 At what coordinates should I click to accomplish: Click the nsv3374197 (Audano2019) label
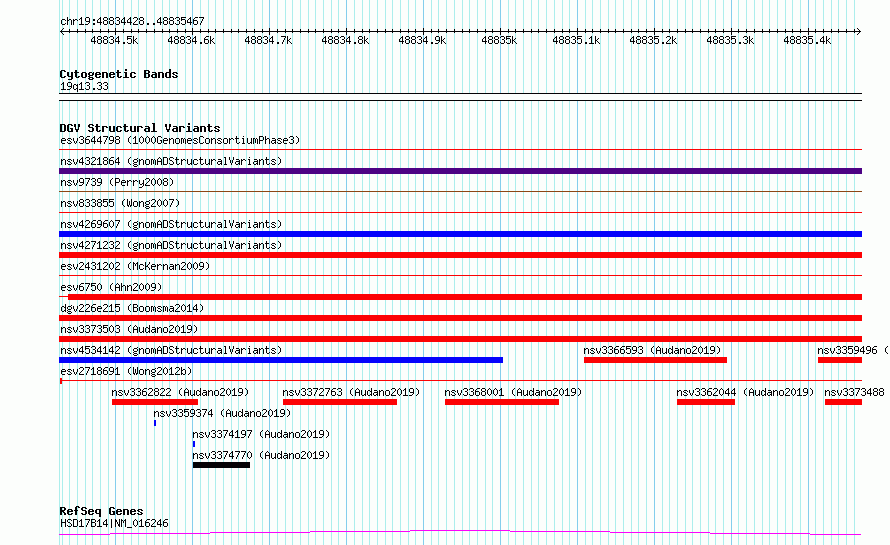click(x=261, y=434)
